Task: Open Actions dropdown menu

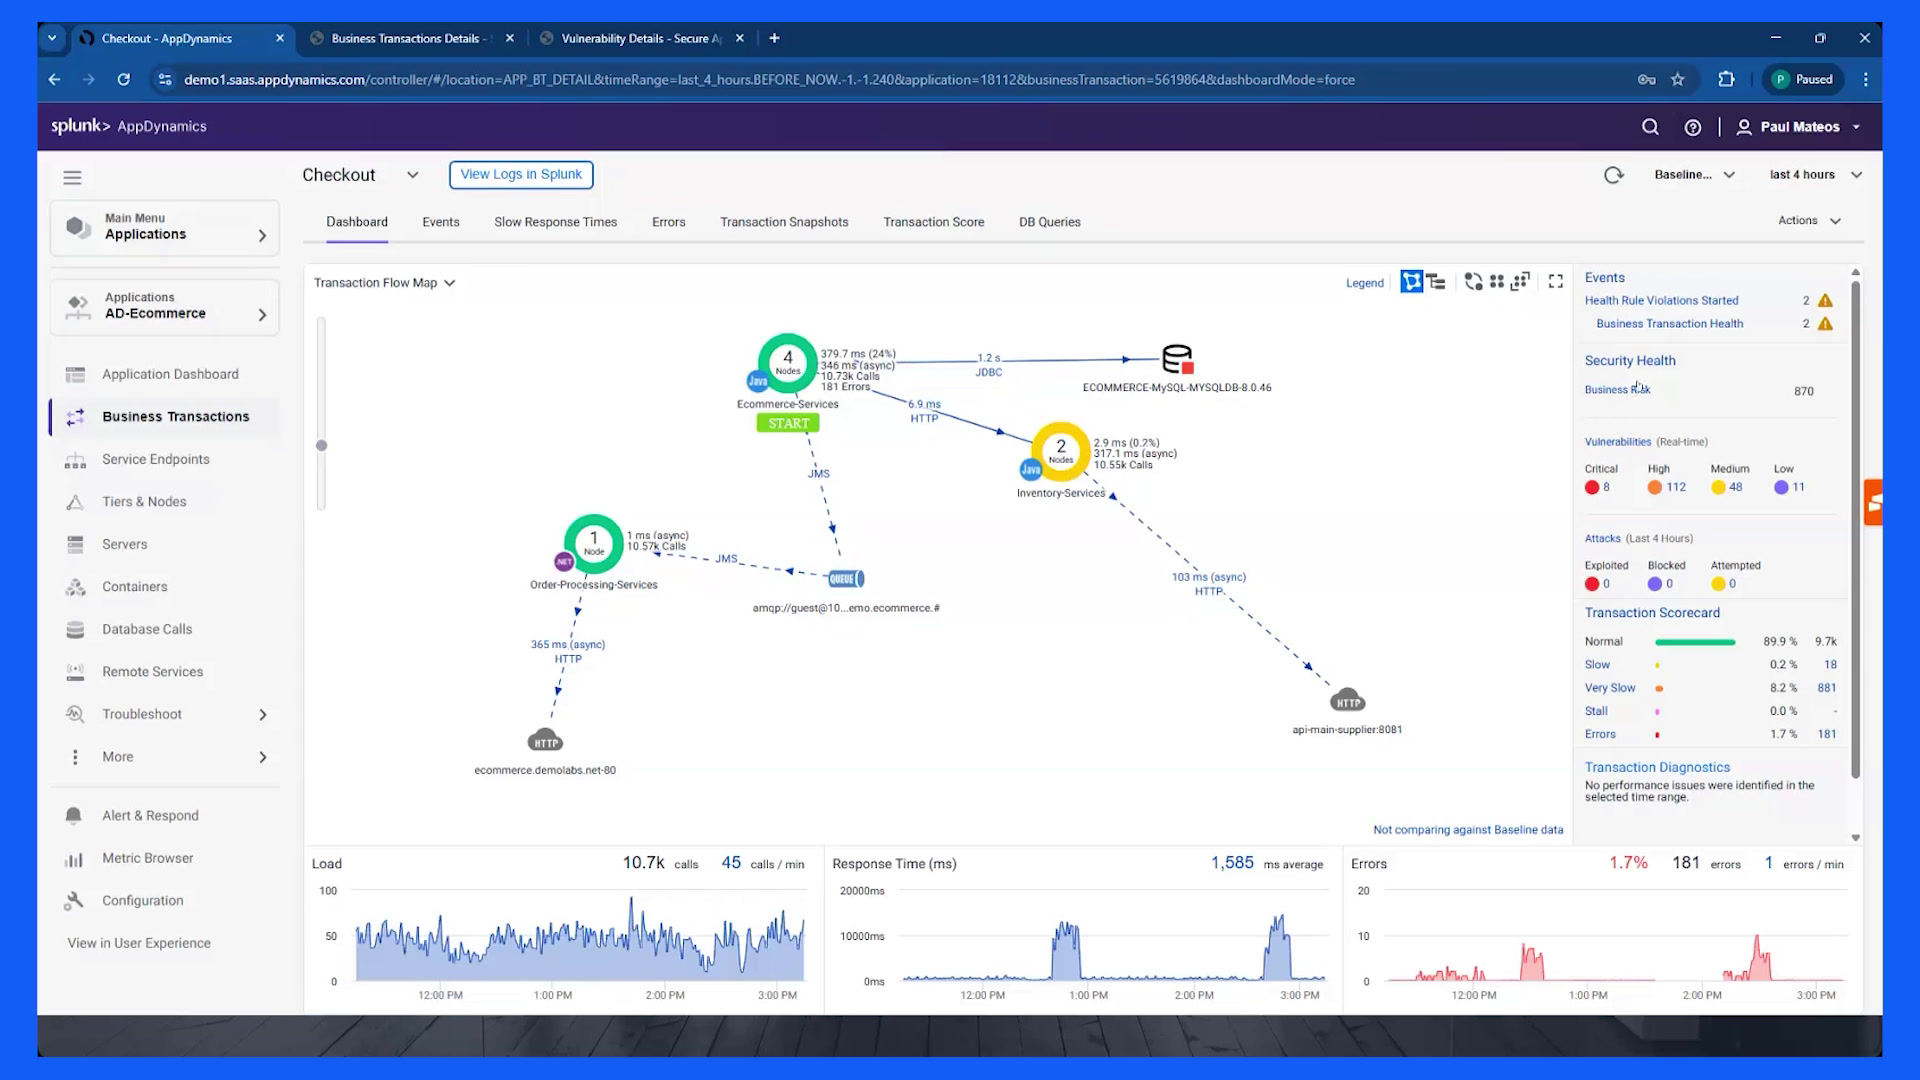Action: [x=1809, y=221]
